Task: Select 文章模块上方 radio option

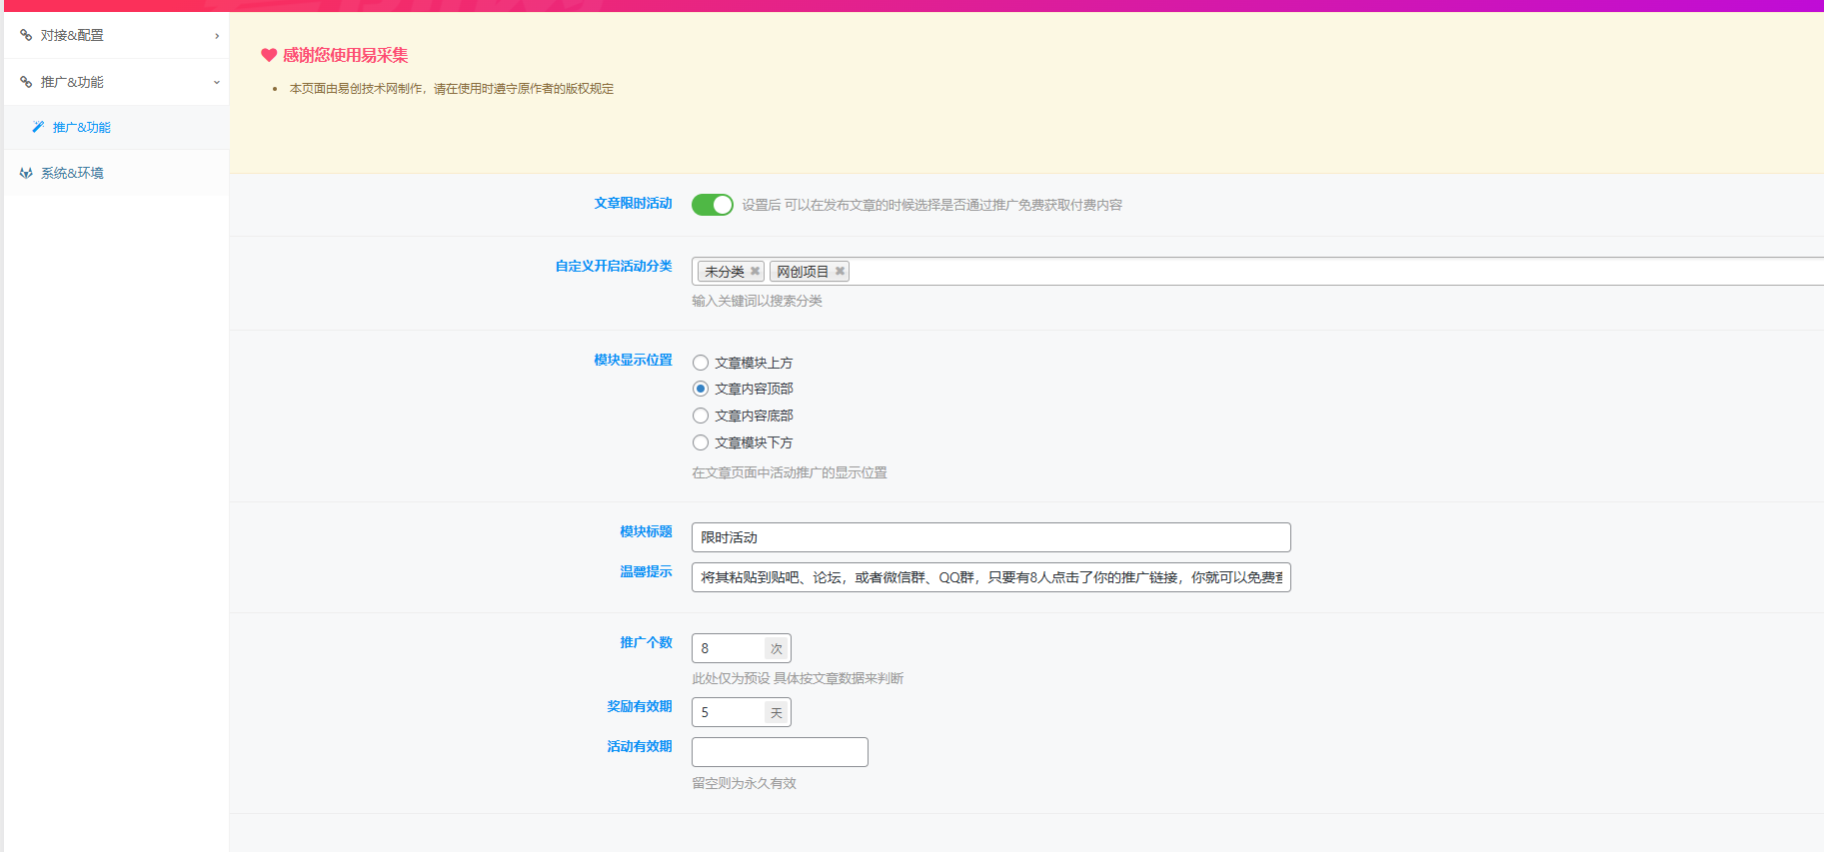Action: [701, 363]
